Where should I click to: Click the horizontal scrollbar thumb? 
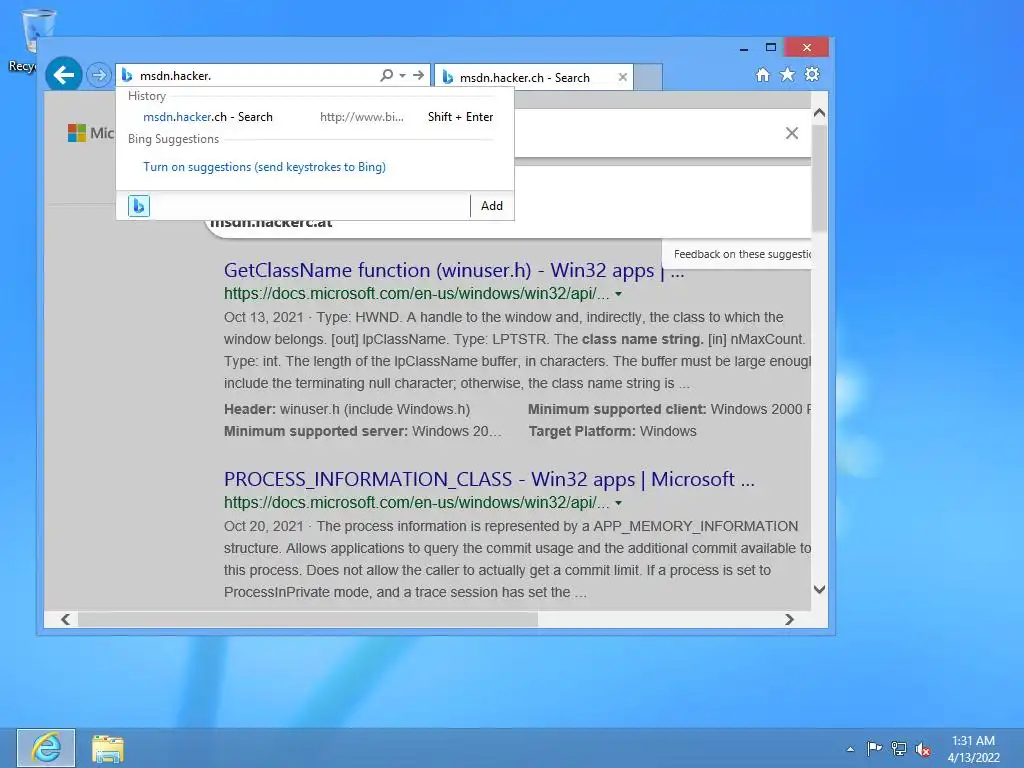(308, 619)
